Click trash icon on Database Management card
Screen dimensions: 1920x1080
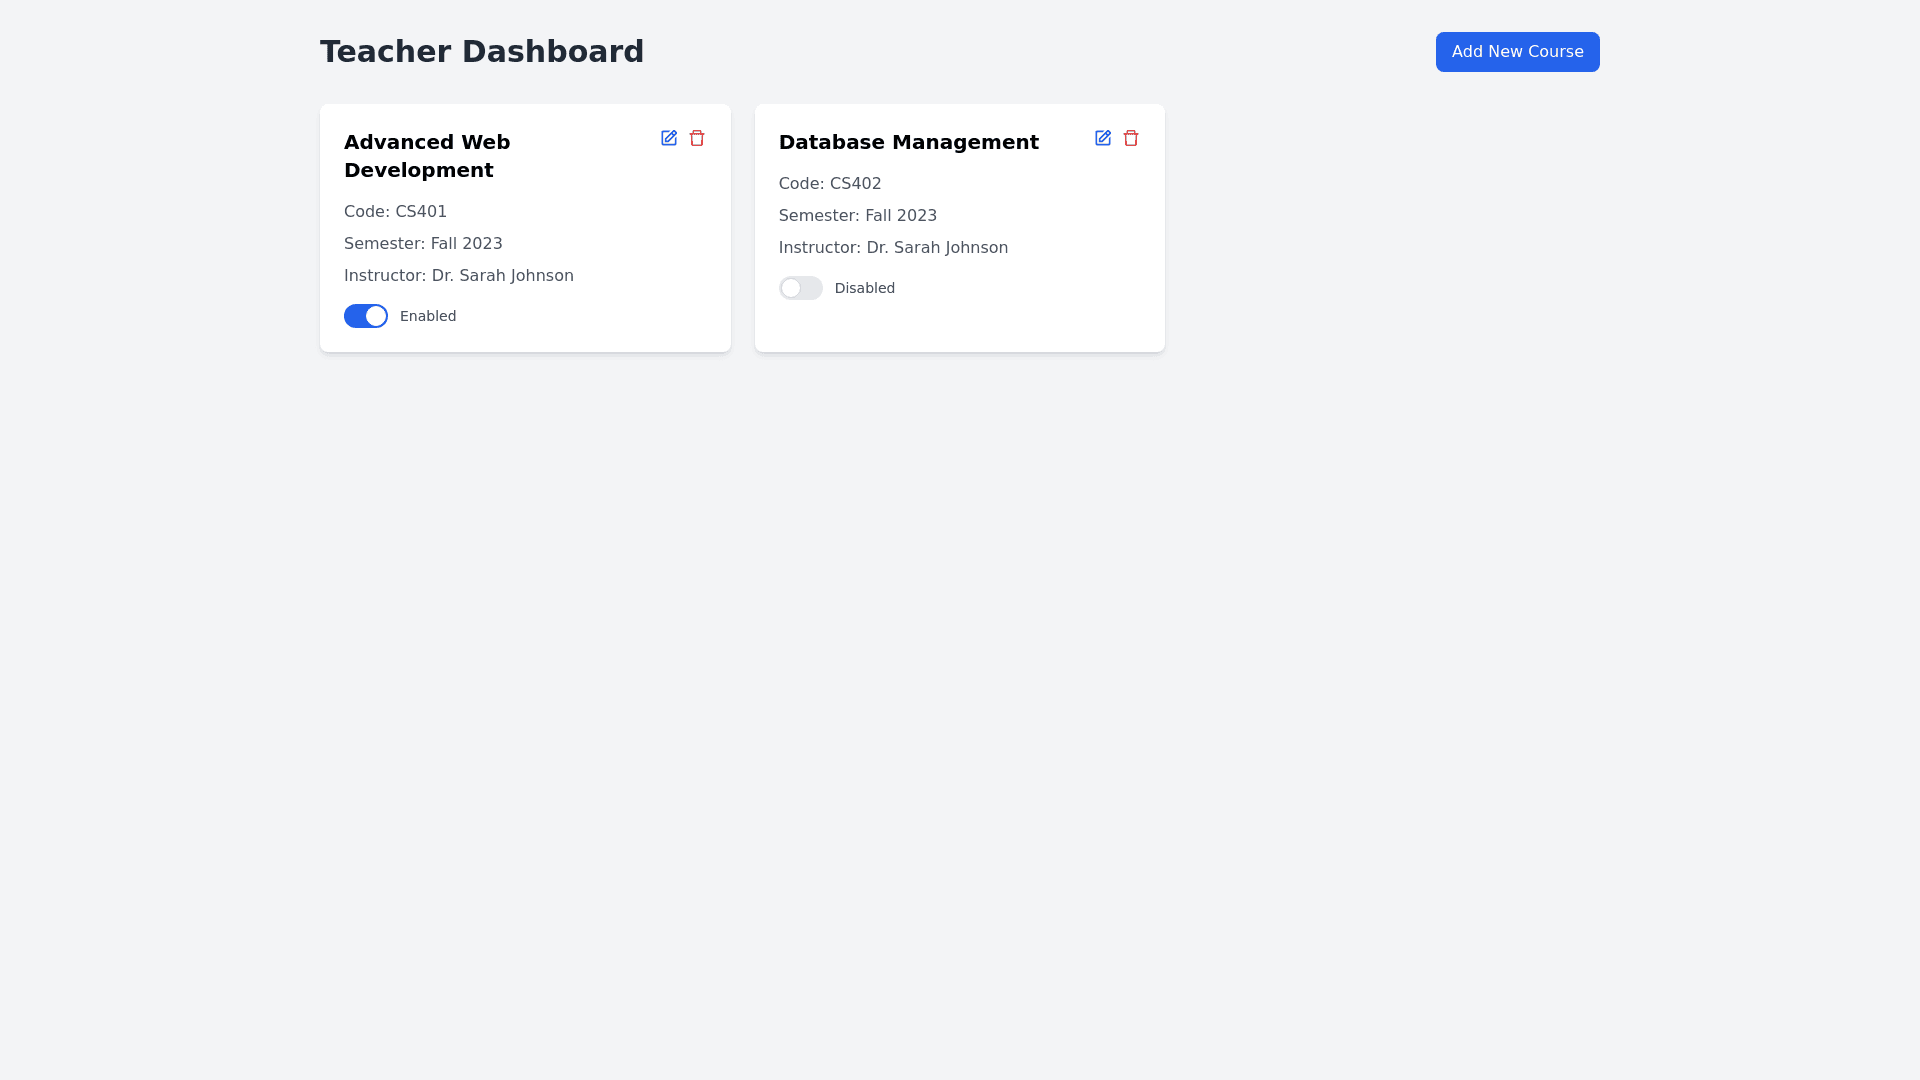pos(1131,138)
